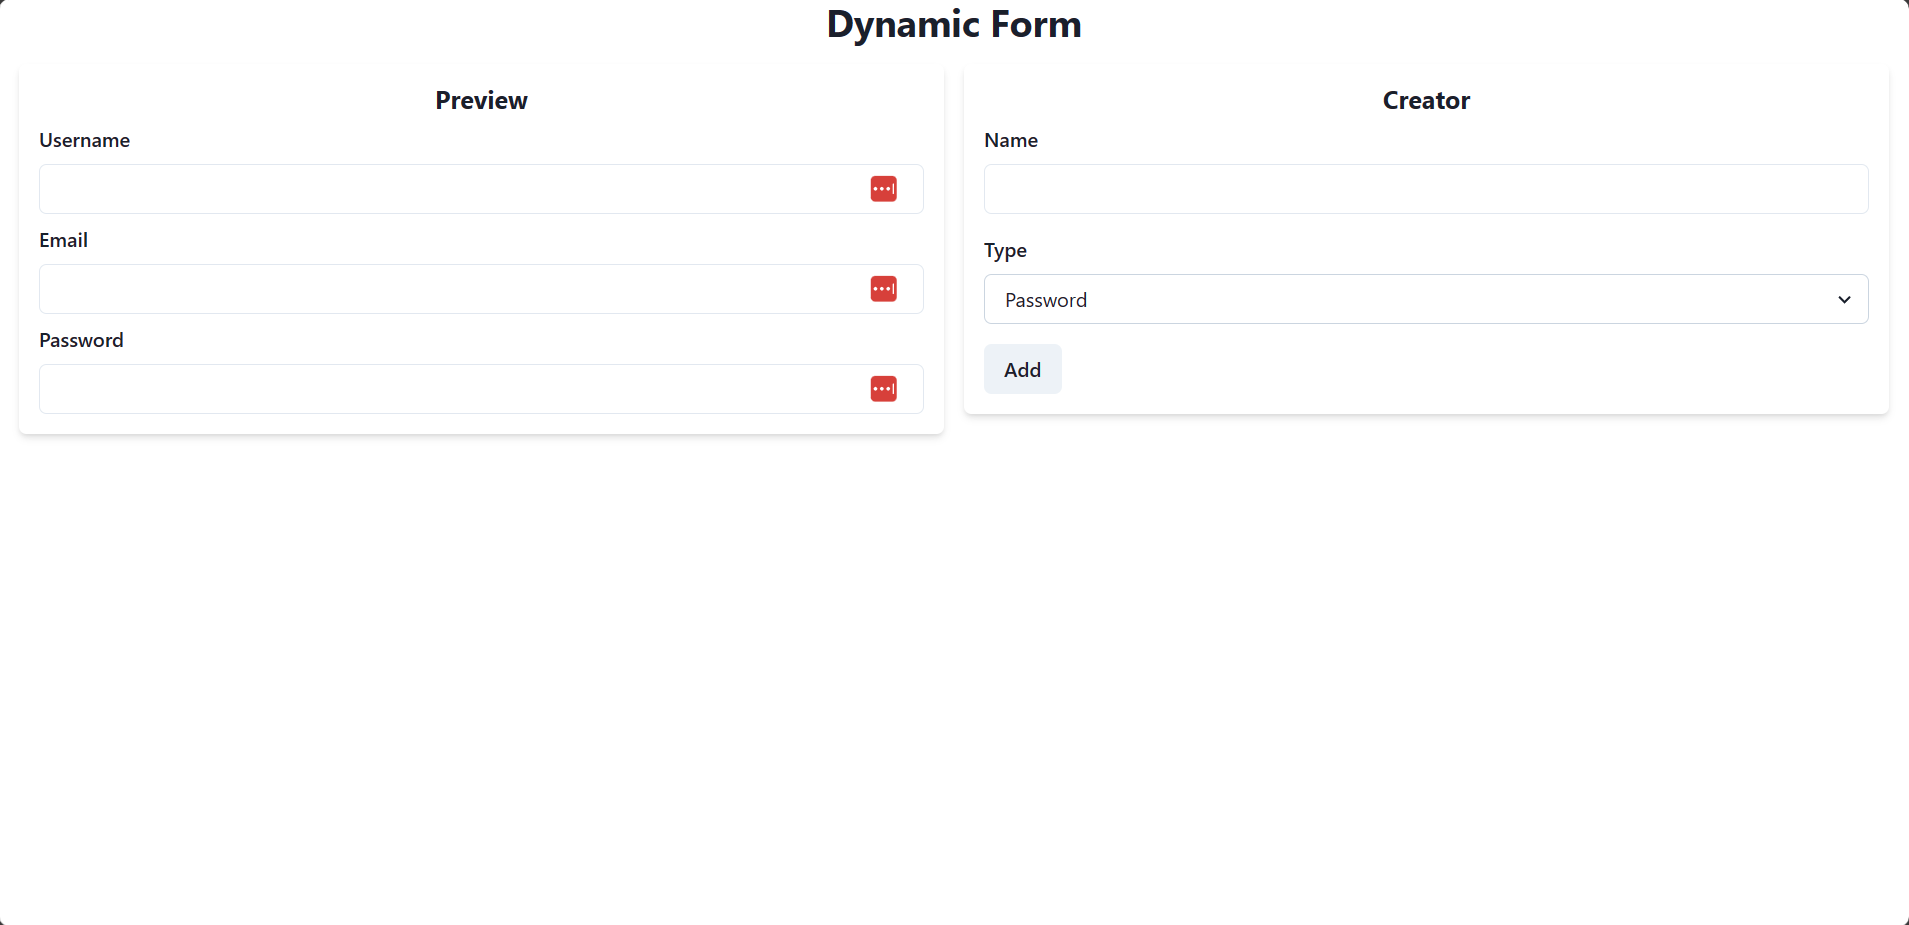Click the Password label in Preview
Screen dimensions: 1909x925
(x=82, y=340)
